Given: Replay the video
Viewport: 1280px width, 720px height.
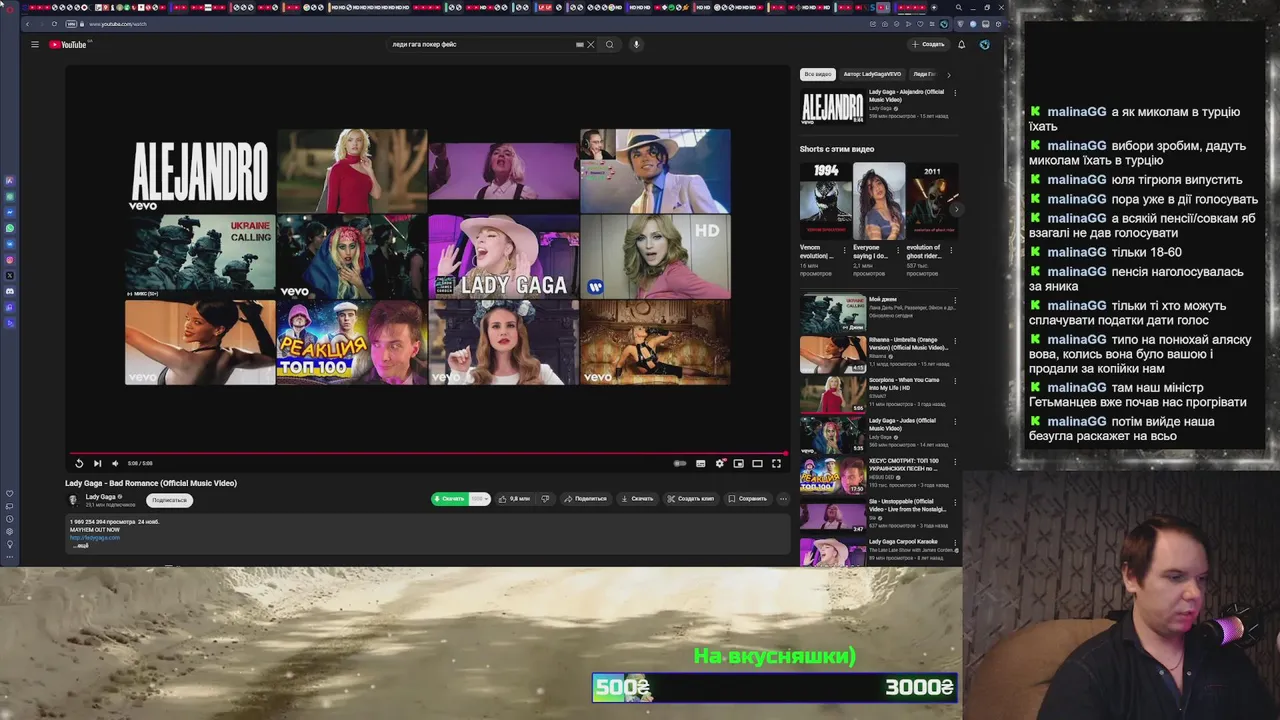Looking at the screenshot, I should click(79, 463).
